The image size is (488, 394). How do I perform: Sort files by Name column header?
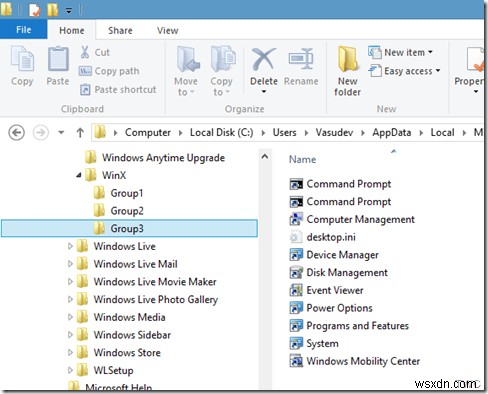[303, 159]
